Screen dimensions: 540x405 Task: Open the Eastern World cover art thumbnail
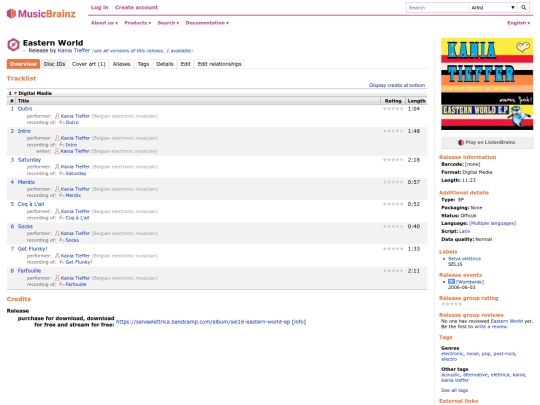click(487, 84)
